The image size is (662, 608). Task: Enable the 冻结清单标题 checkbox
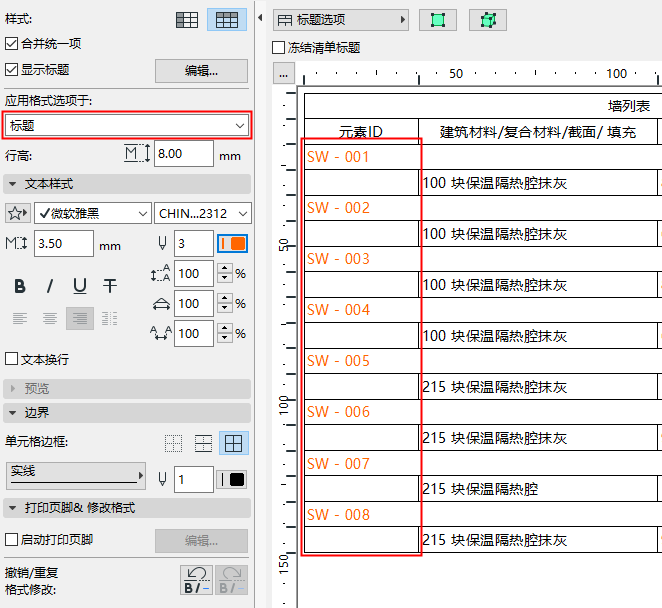[x=279, y=47]
